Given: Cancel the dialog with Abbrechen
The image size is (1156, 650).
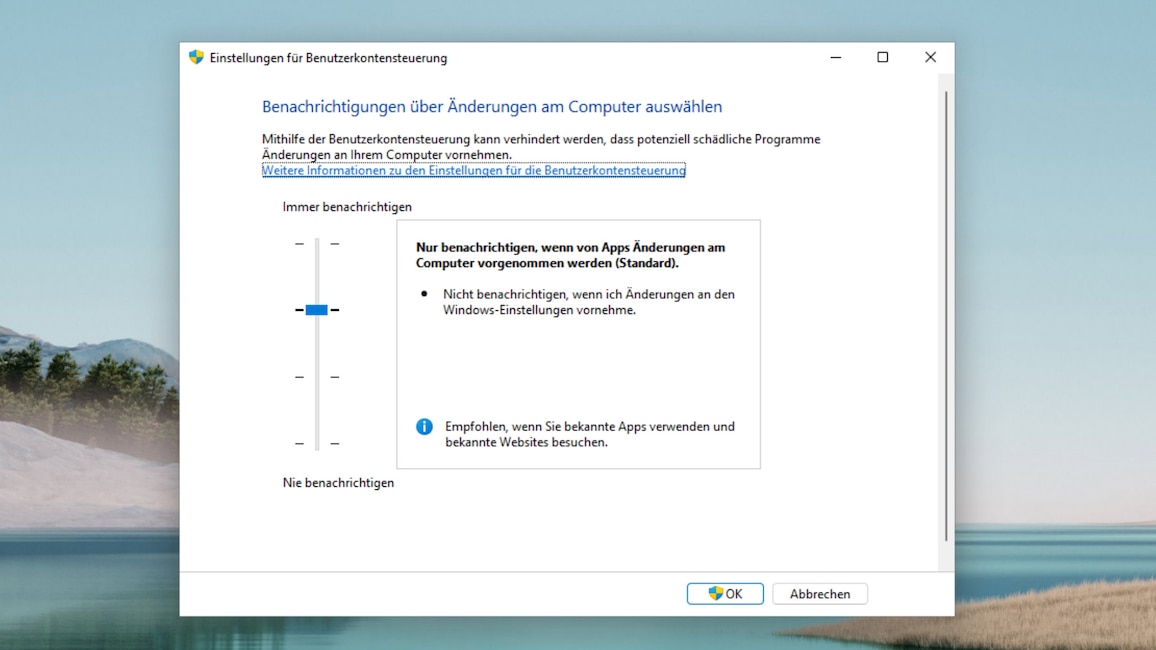Looking at the screenshot, I should pyautogui.click(x=820, y=593).
